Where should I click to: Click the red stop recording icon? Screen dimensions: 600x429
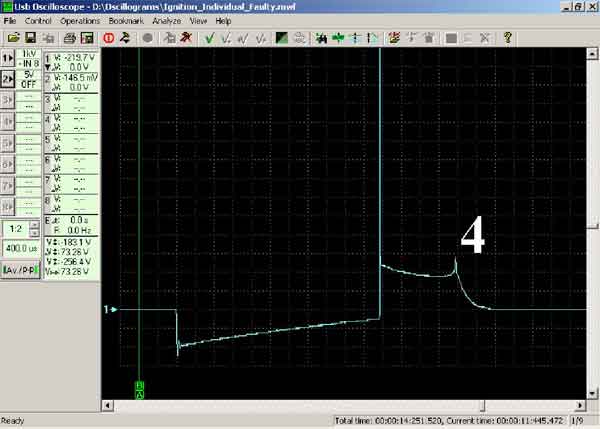click(109, 38)
